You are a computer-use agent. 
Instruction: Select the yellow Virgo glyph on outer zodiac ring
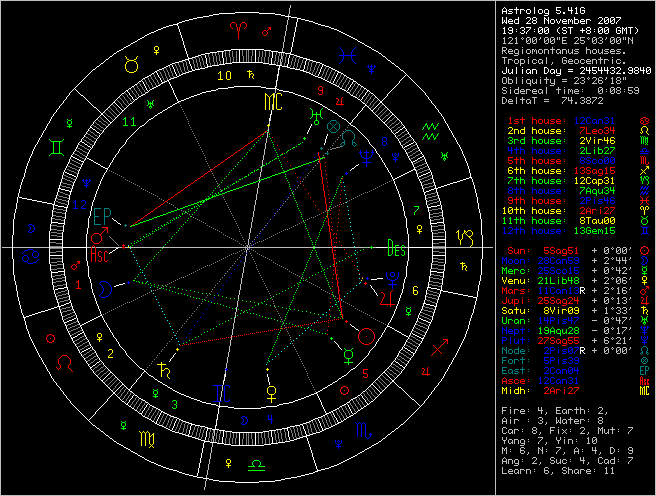(147, 440)
